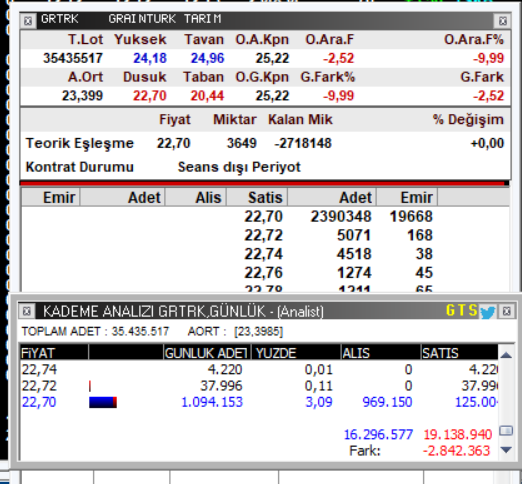Click the left Emir column header in order book
Screen dimensions: 522x484
[x=51, y=197]
